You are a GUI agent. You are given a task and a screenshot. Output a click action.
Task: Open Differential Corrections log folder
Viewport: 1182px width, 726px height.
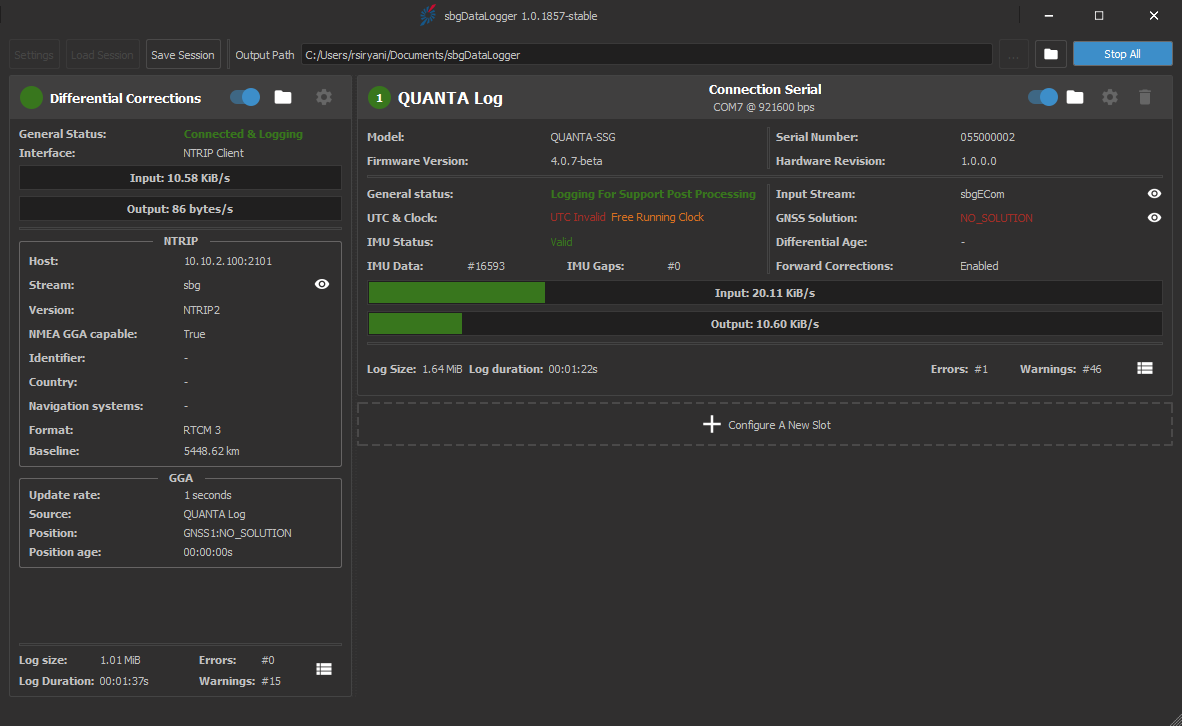[x=283, y=97]
